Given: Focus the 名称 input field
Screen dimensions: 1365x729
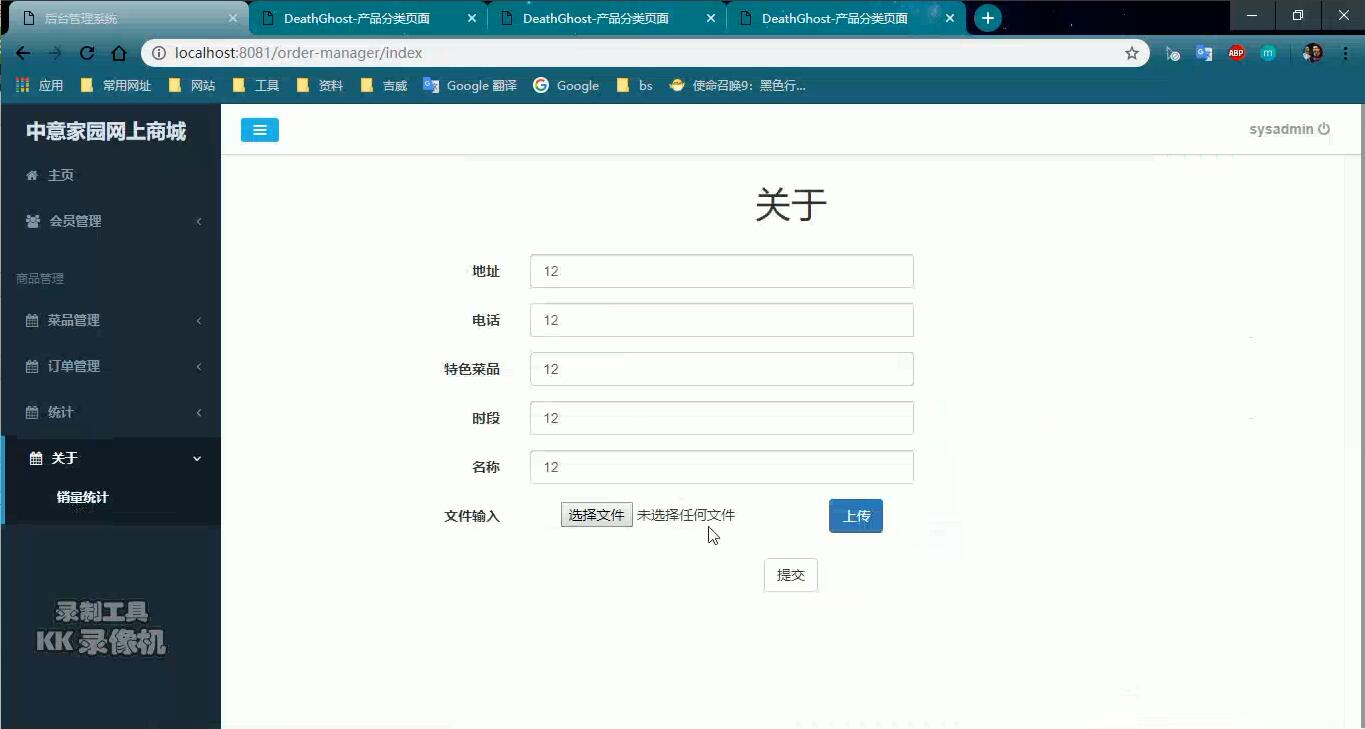Looking at the screenshot, I should click(x=722, y=467).
